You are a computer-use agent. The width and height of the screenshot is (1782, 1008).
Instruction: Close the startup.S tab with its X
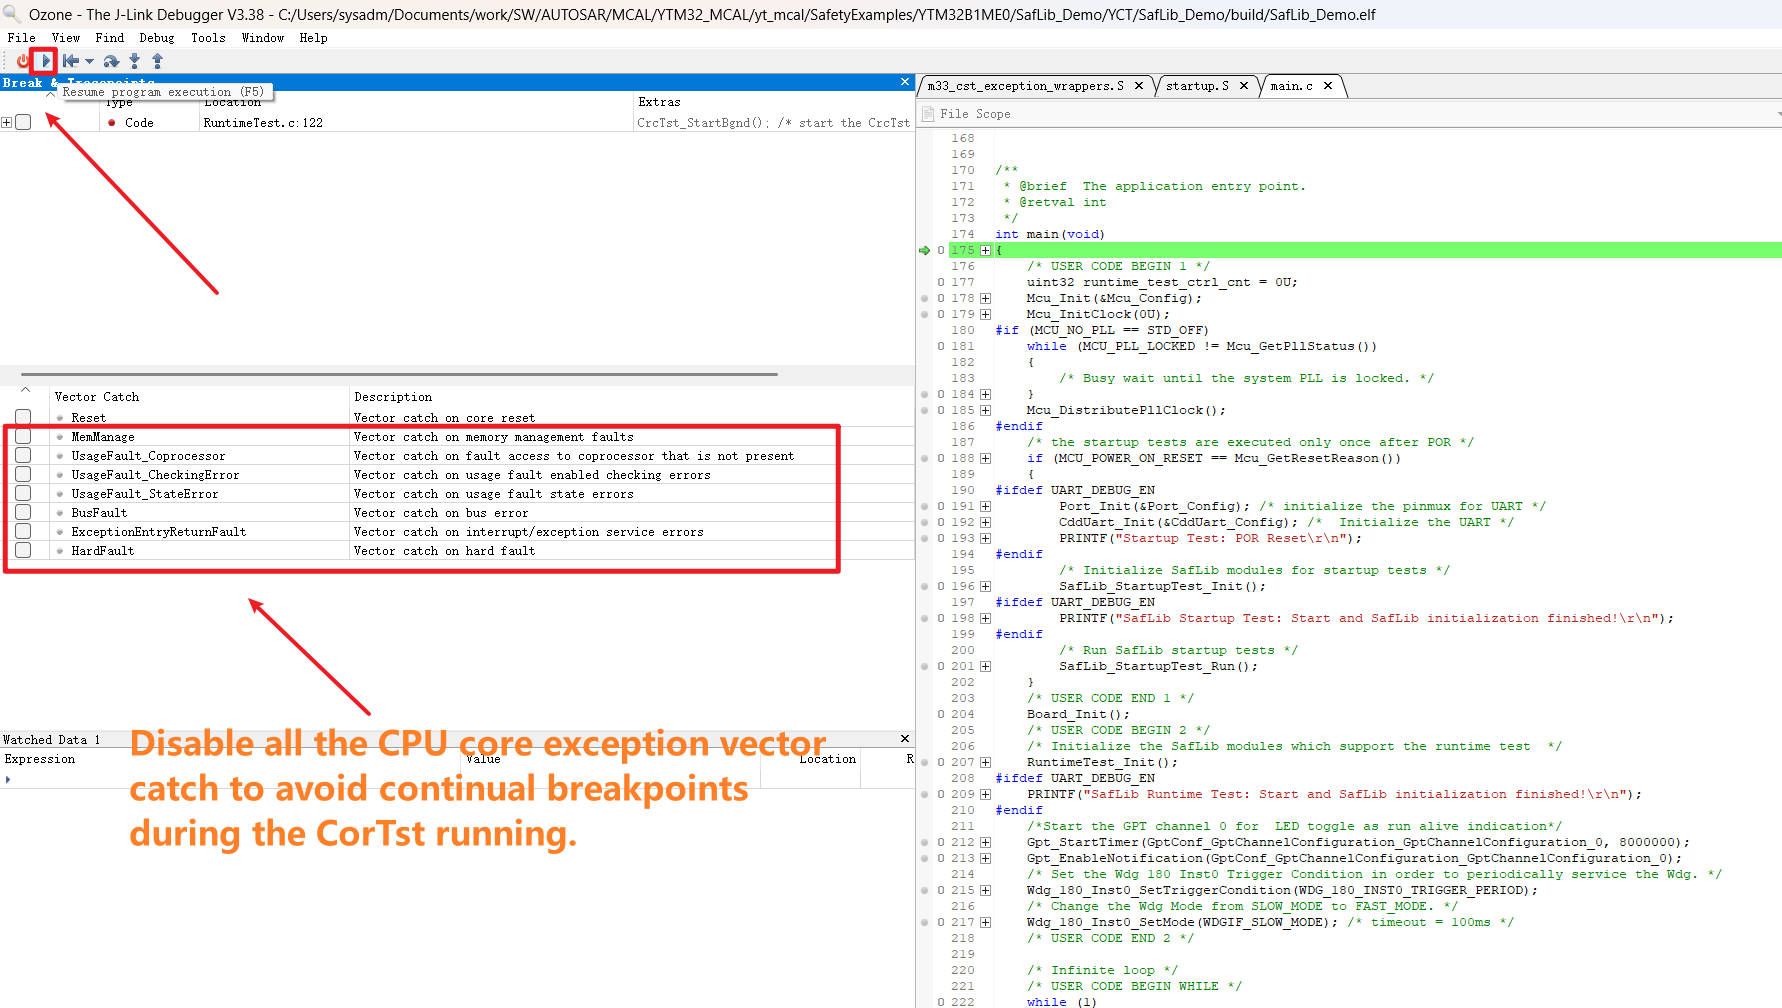1244,86
